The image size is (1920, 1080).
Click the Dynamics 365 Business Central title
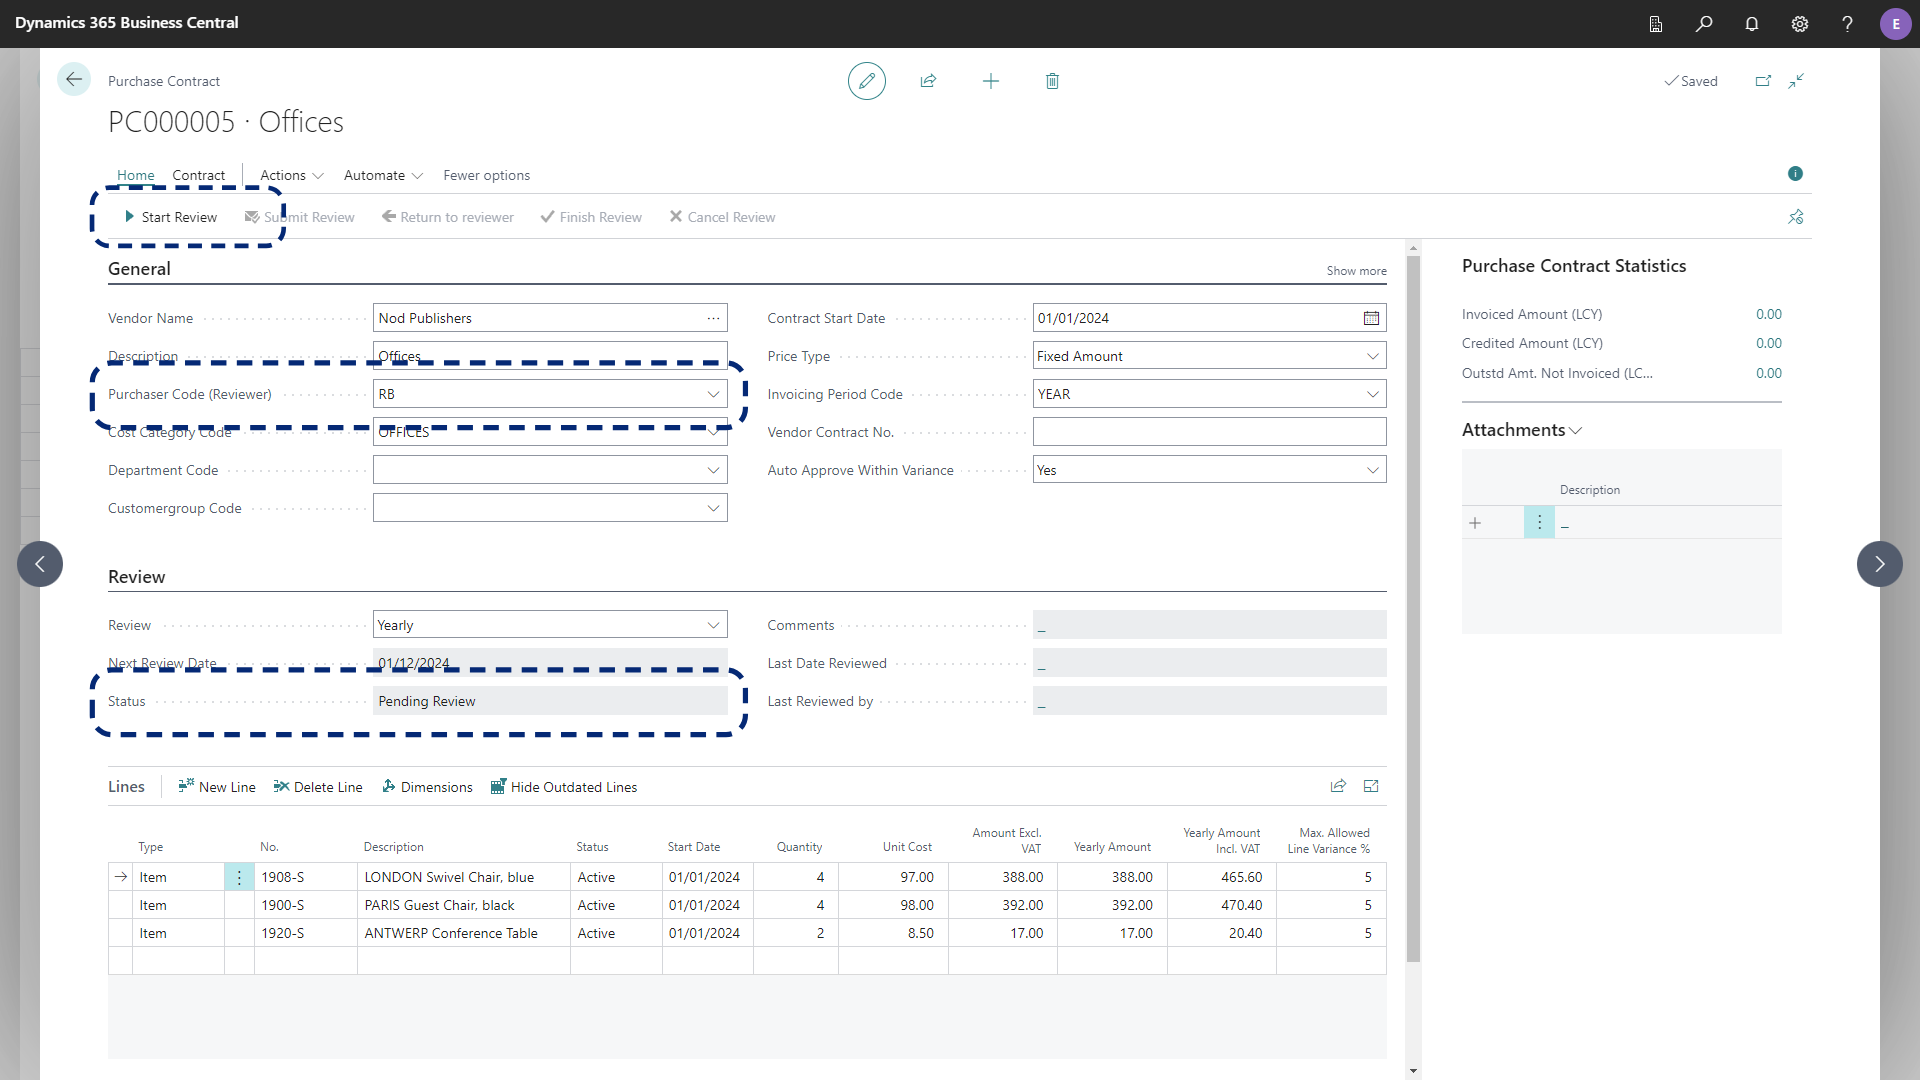pyautogui.click(x=127, y=22)
